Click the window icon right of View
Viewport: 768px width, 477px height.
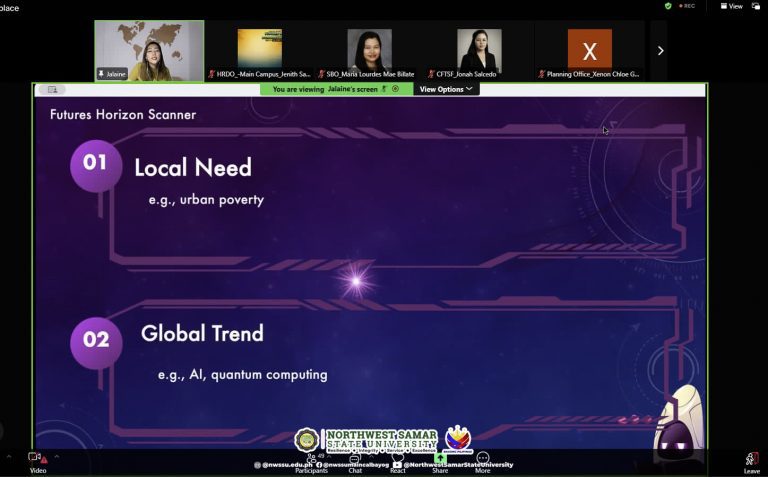click(x=756, y=6)
